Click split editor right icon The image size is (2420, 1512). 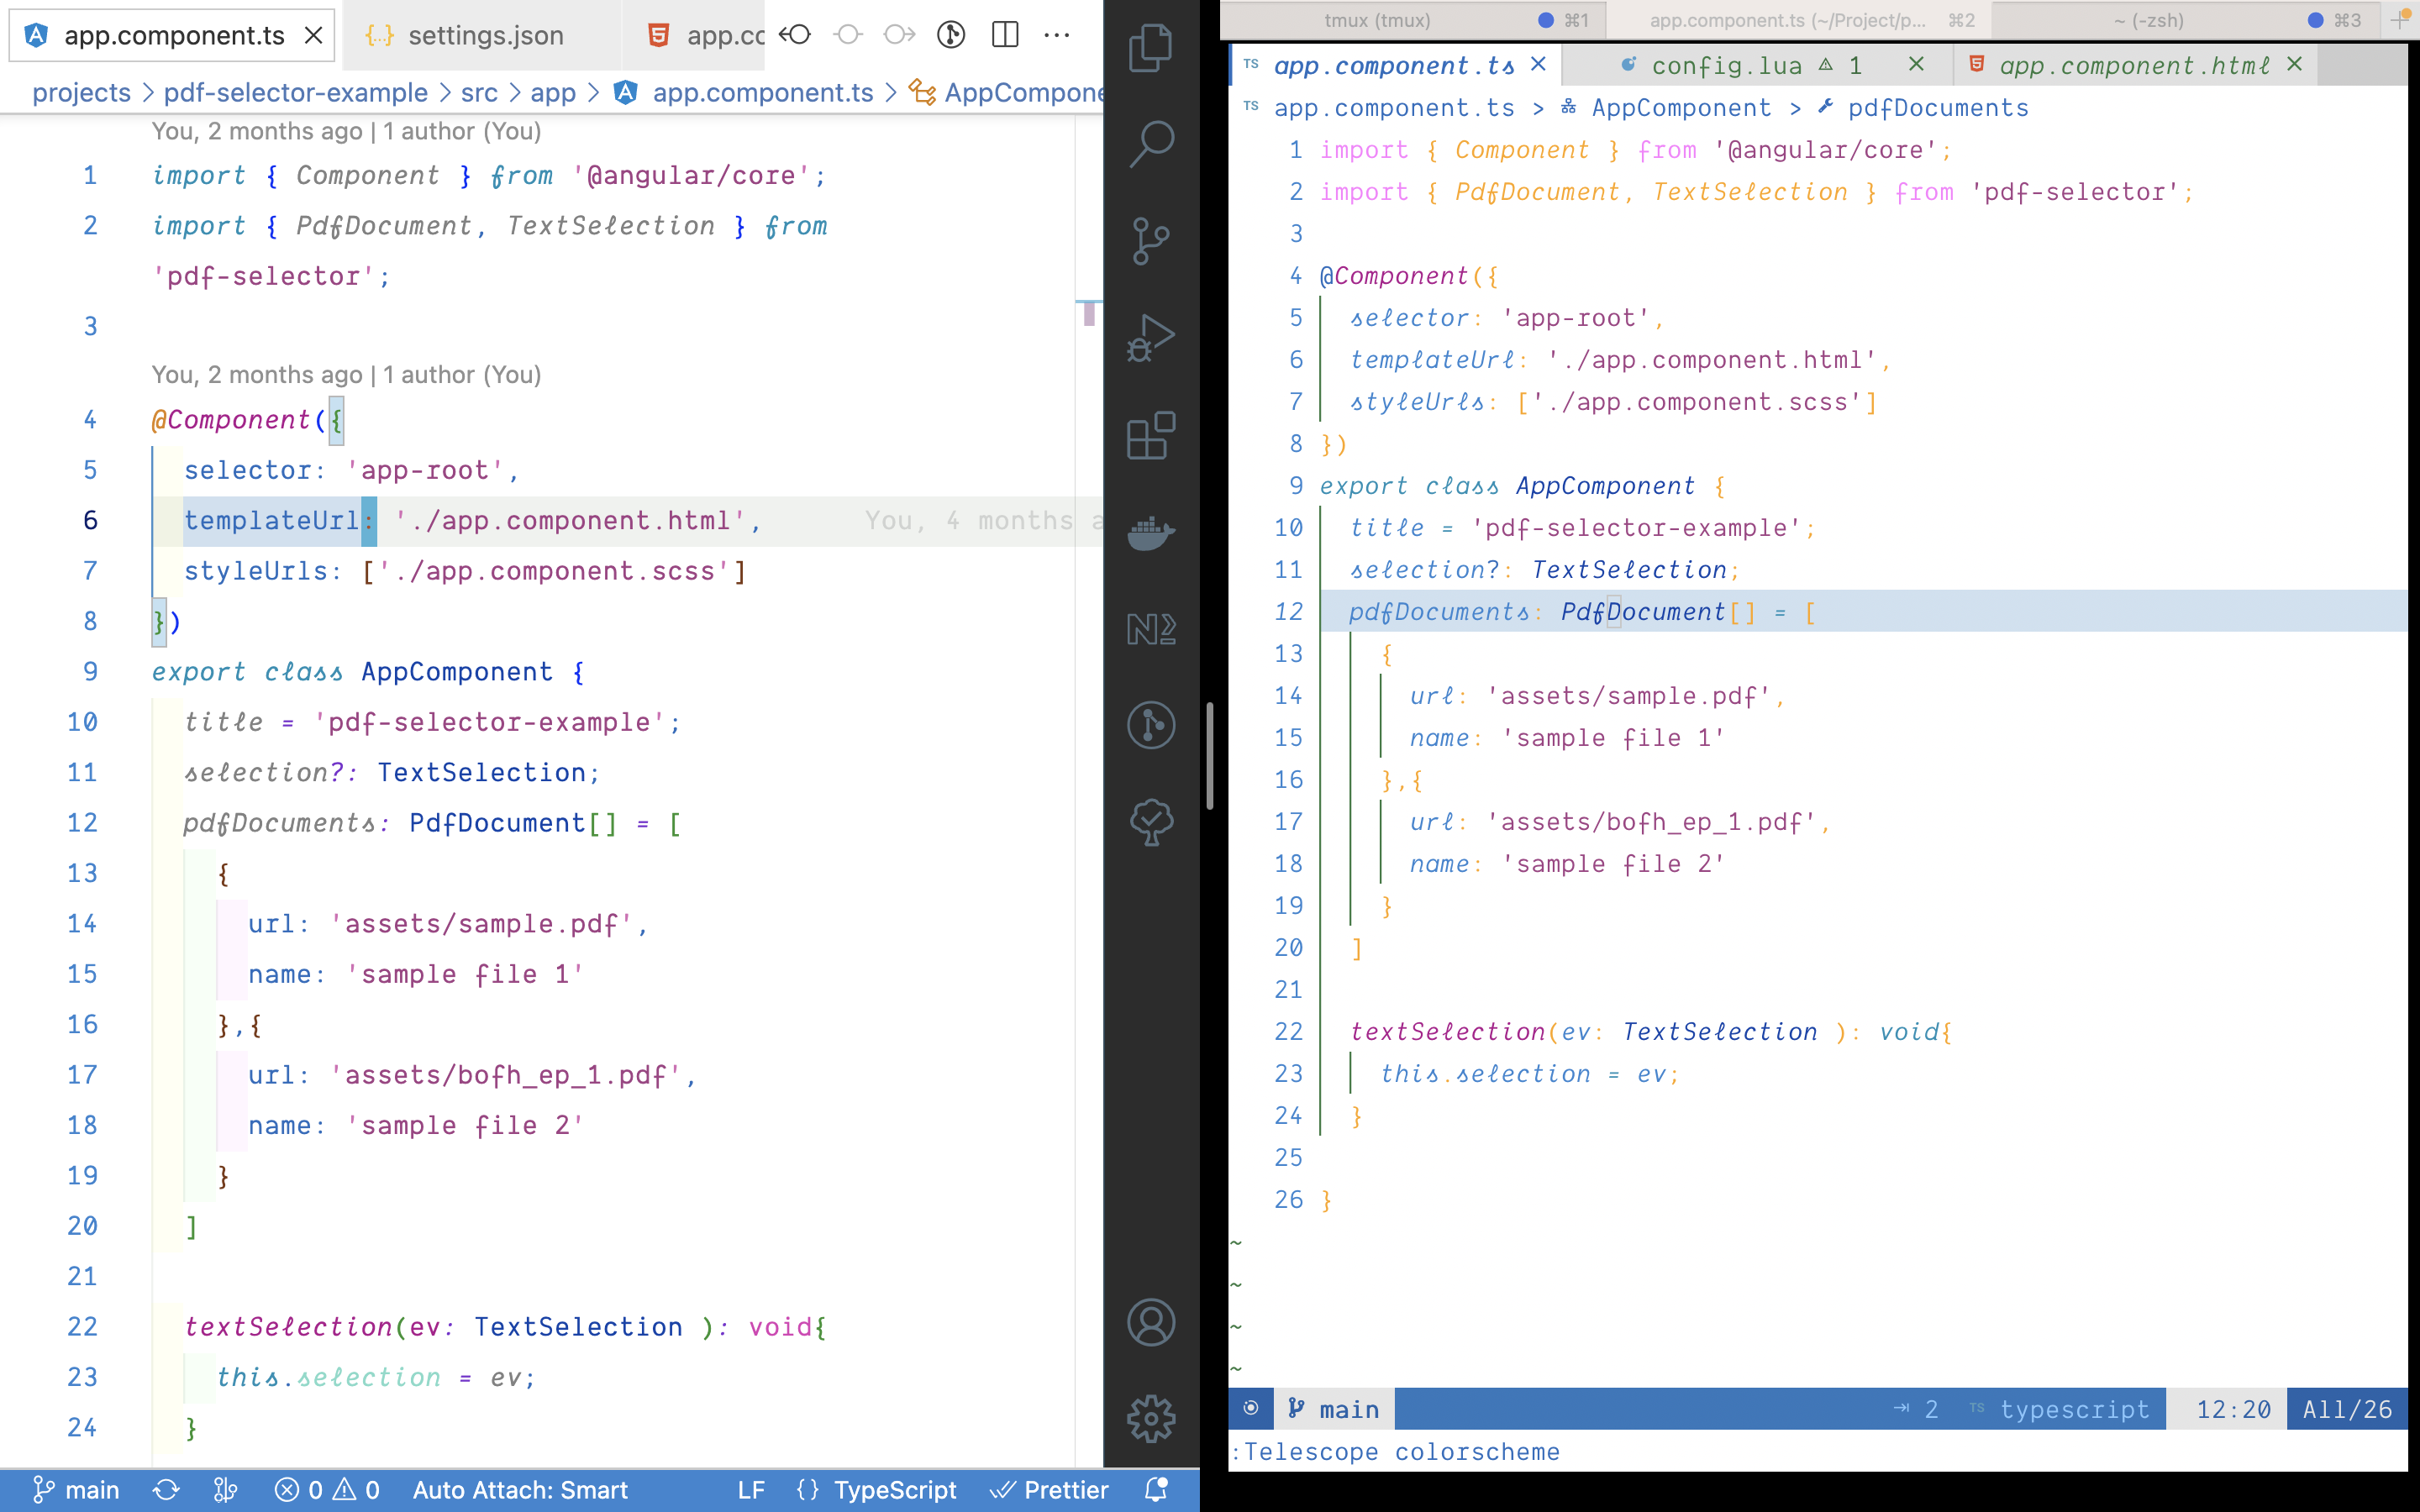click(1005, 35)
